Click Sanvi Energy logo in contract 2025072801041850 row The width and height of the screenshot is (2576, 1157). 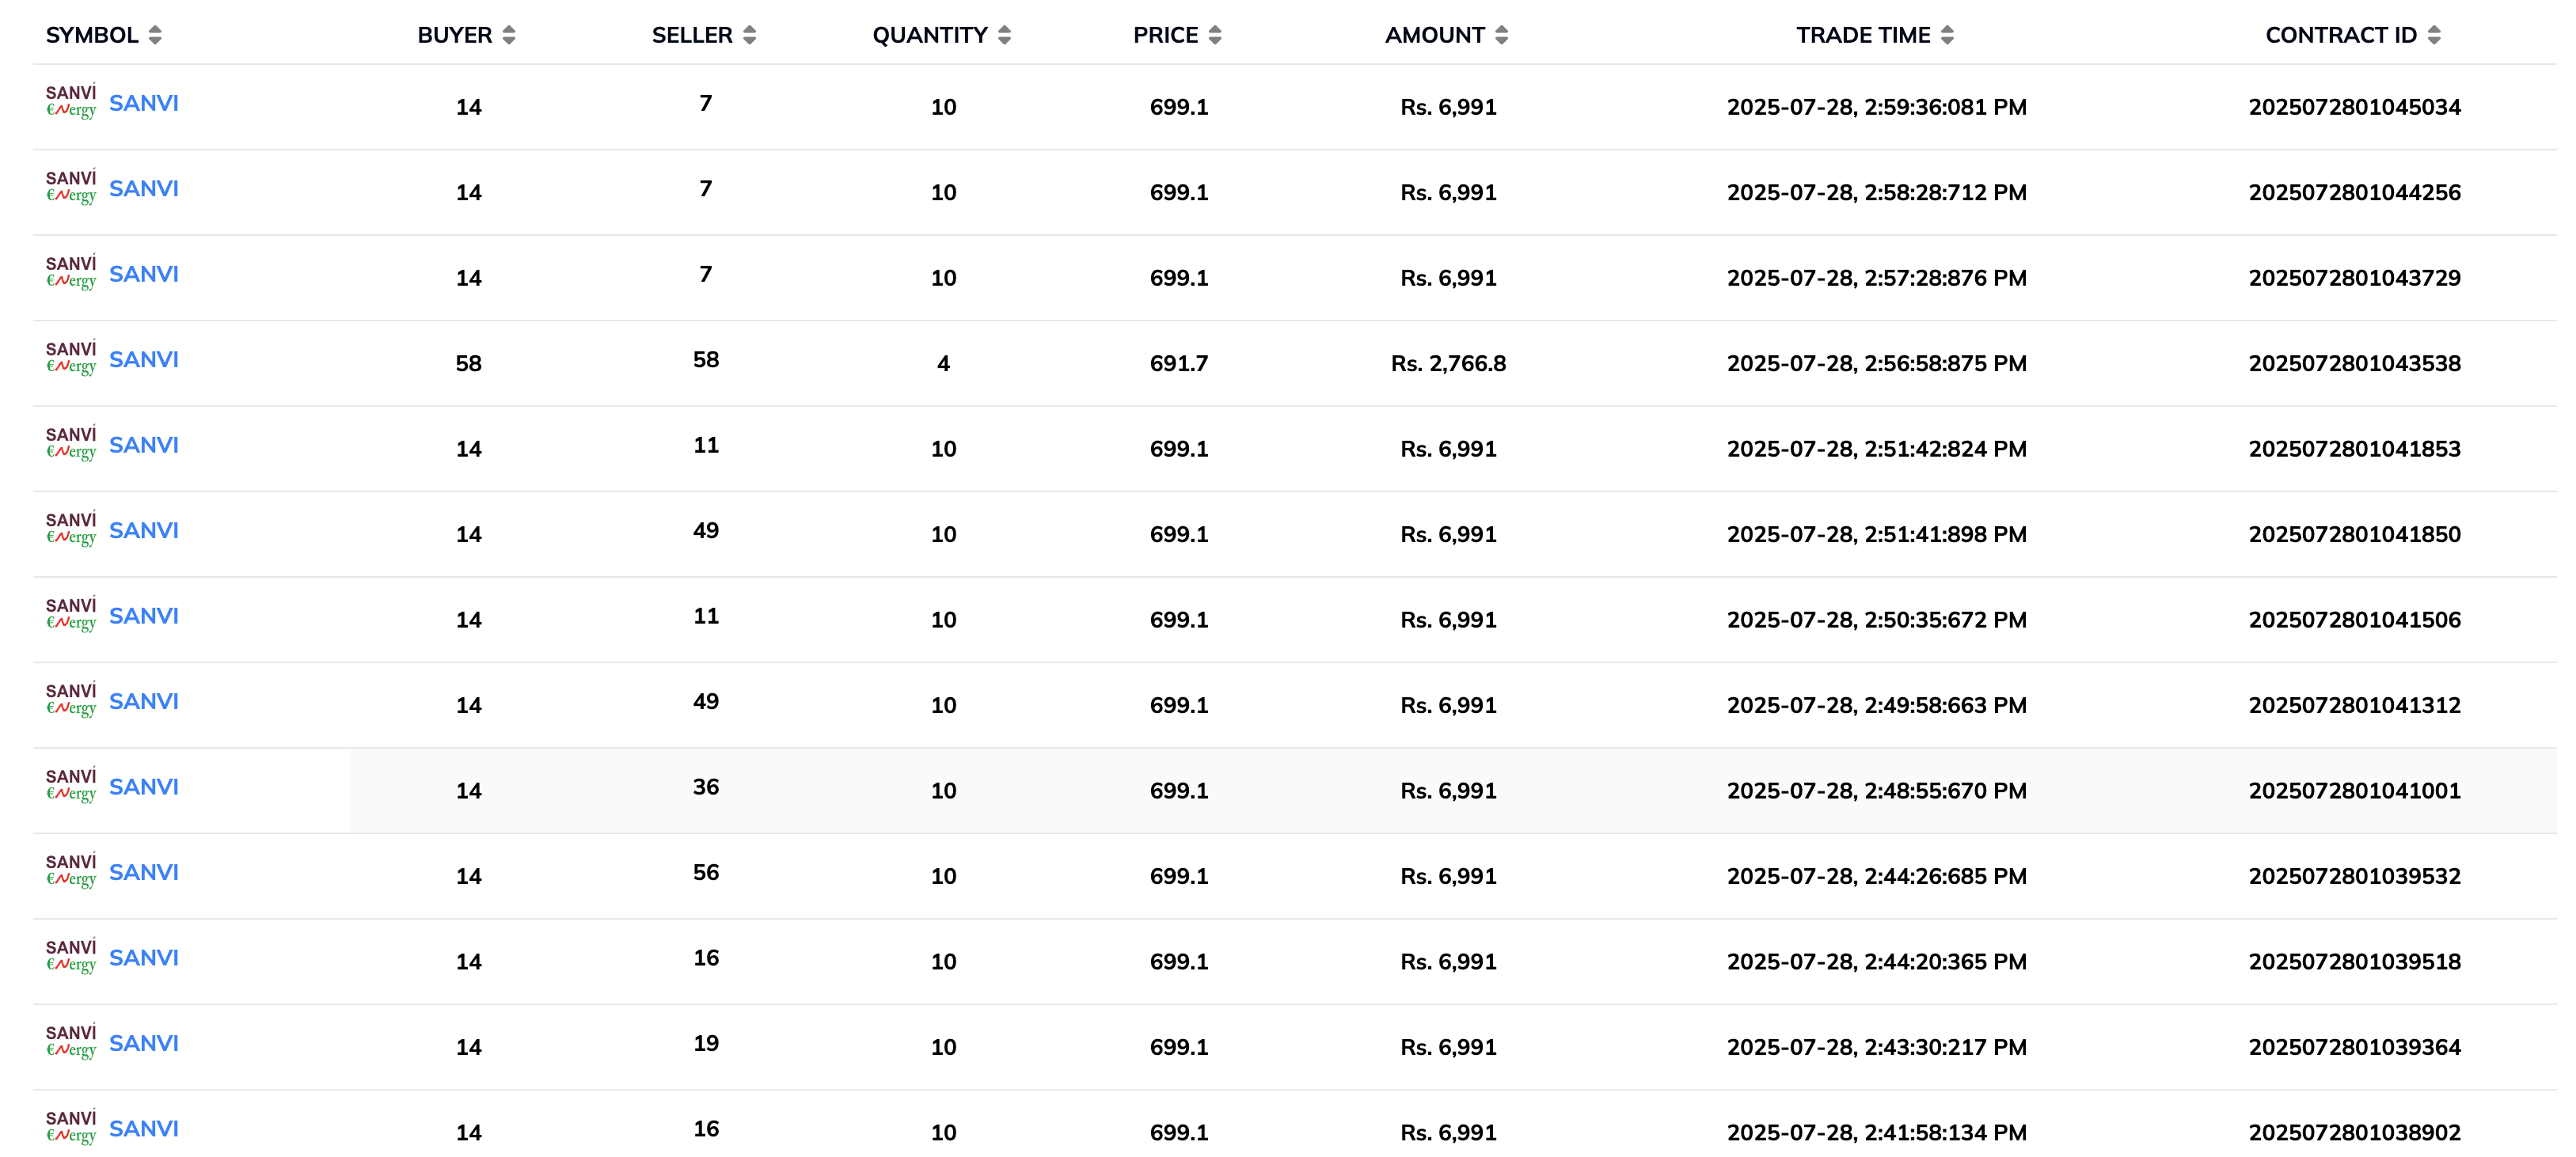(x=71, y=530)
